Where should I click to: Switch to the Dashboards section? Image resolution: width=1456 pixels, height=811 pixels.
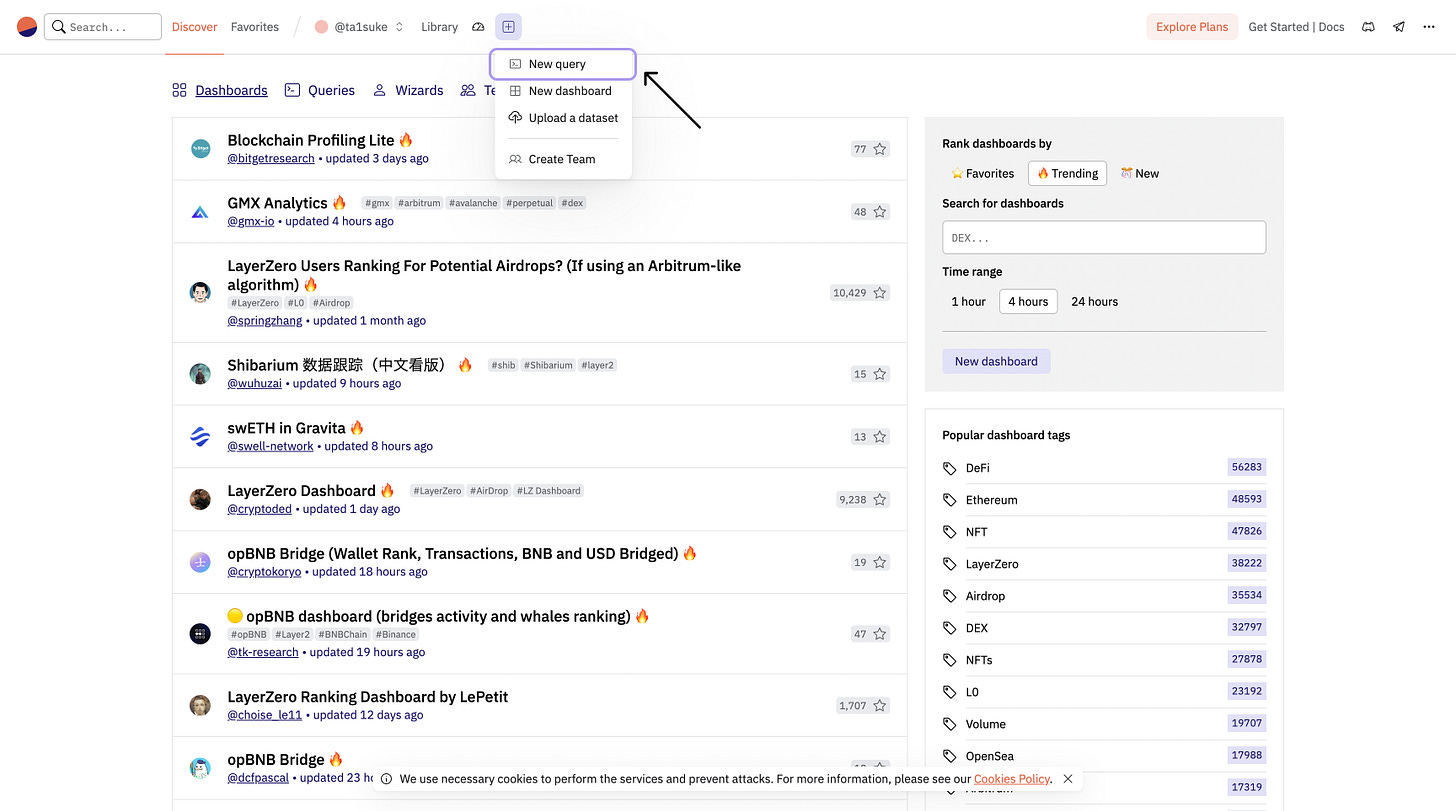pyautogui.click(x=220, y=90)
